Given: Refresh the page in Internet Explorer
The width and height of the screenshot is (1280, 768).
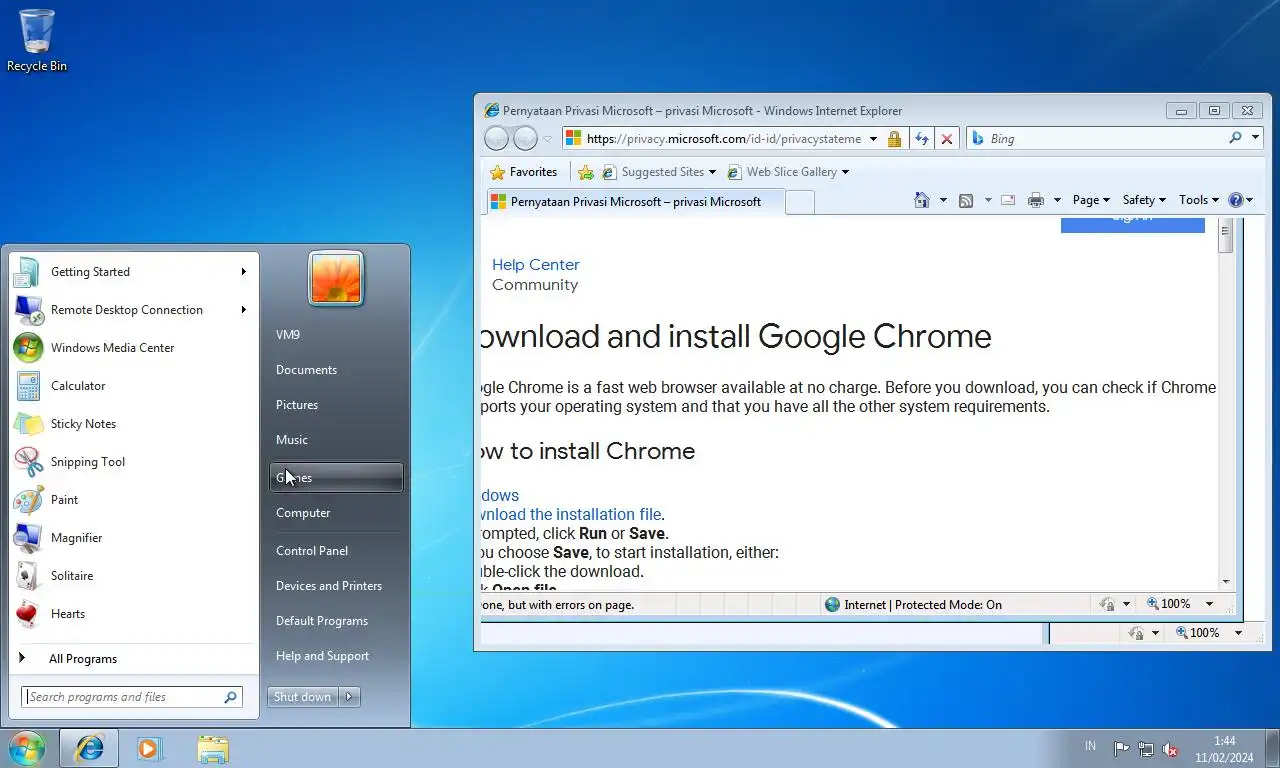Looking at the screenshot, I should tap(921, 139).
